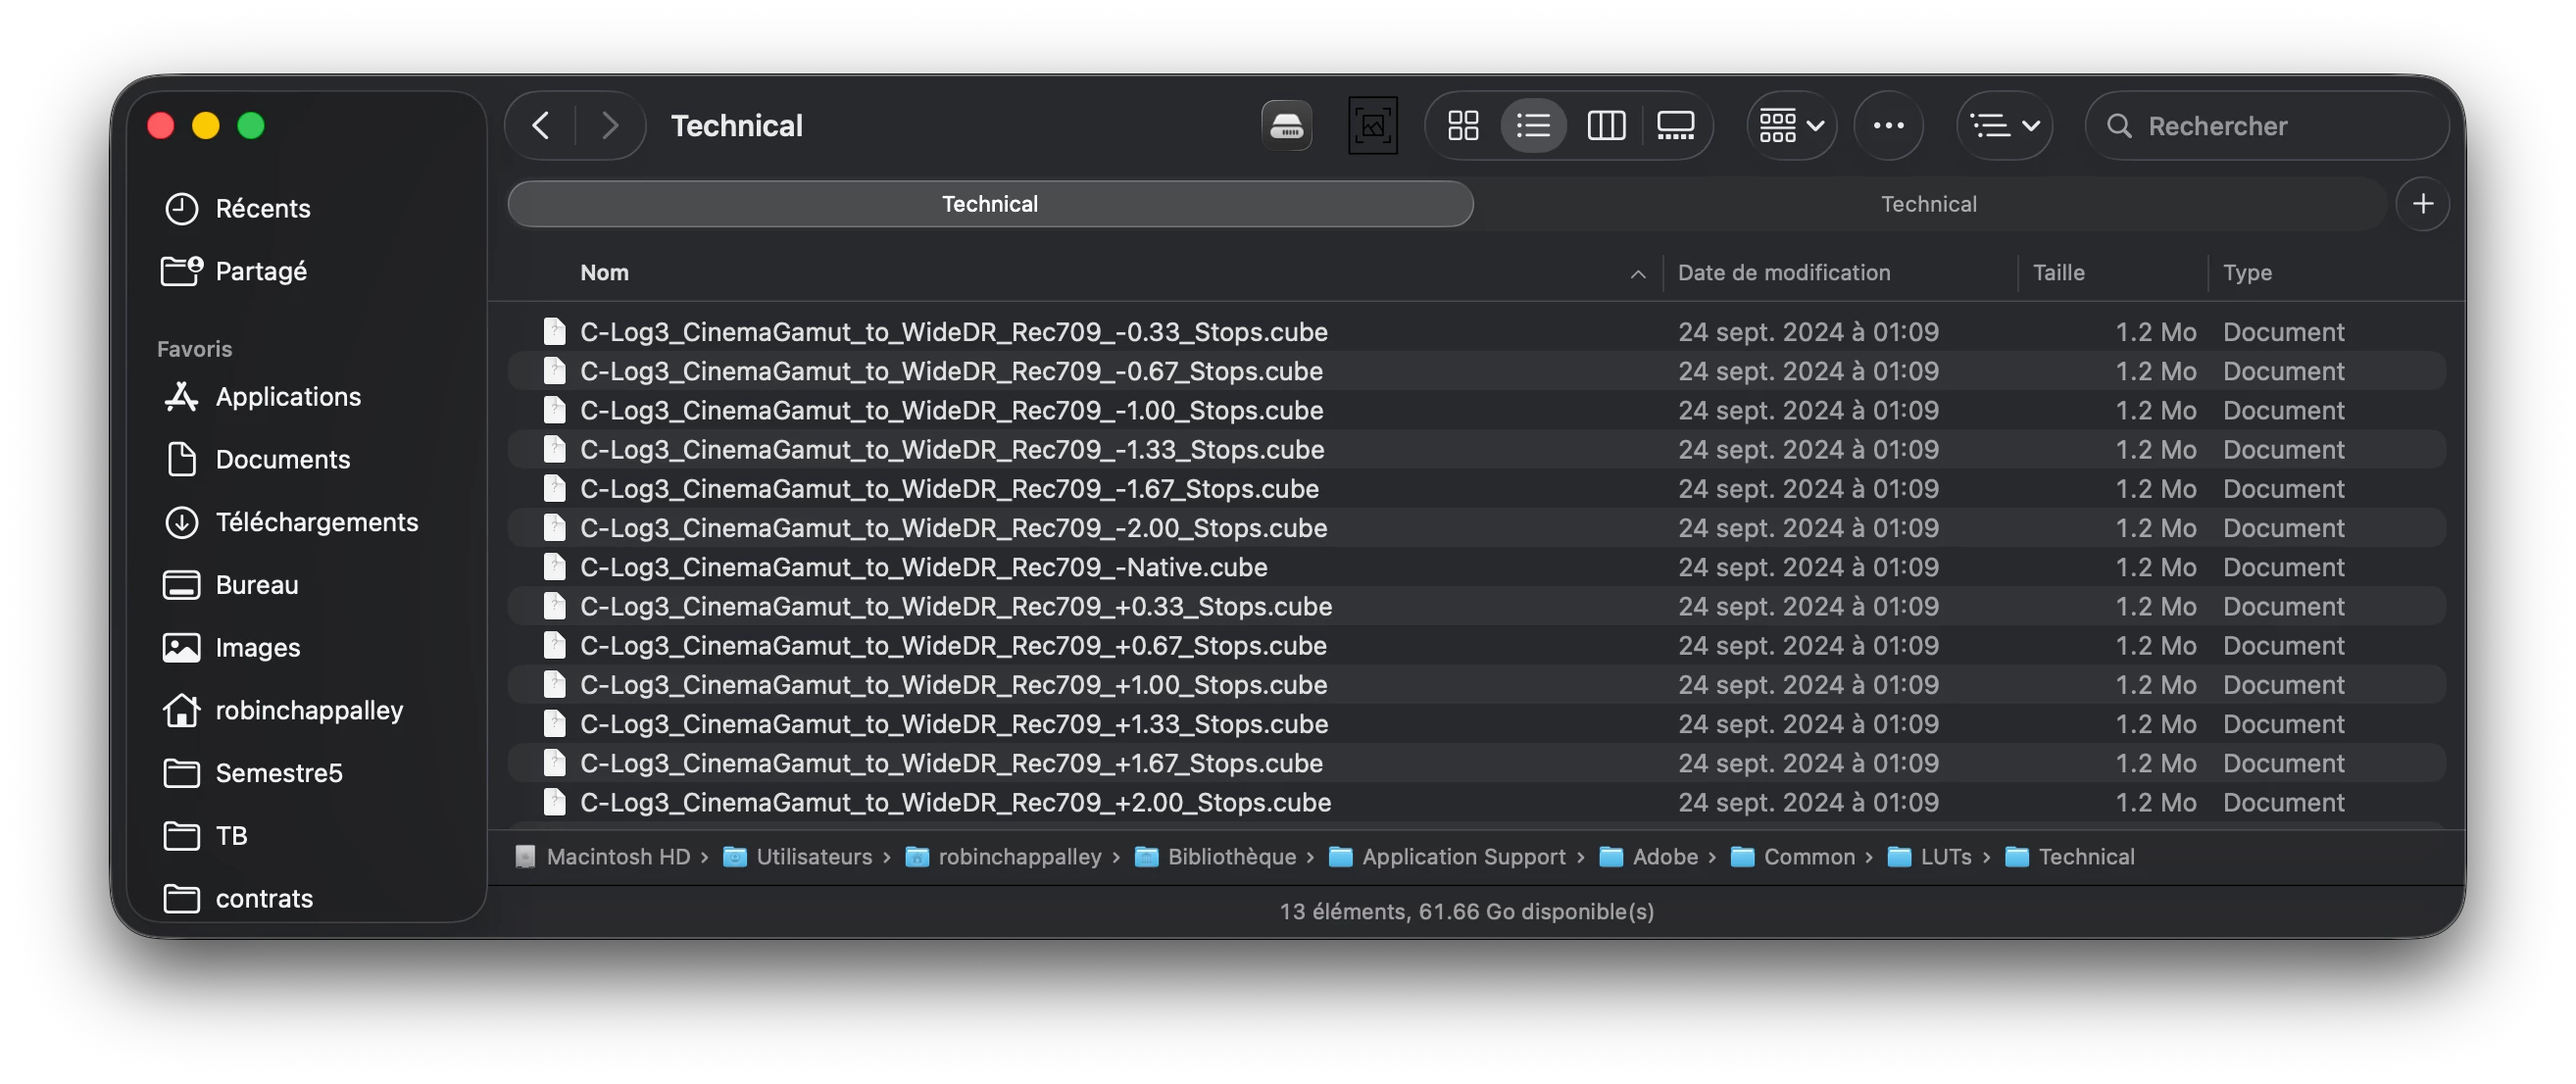Screen dimensions: 2576x1084
Task: Go forward with the forward arrow
Action: pos(610,126)
